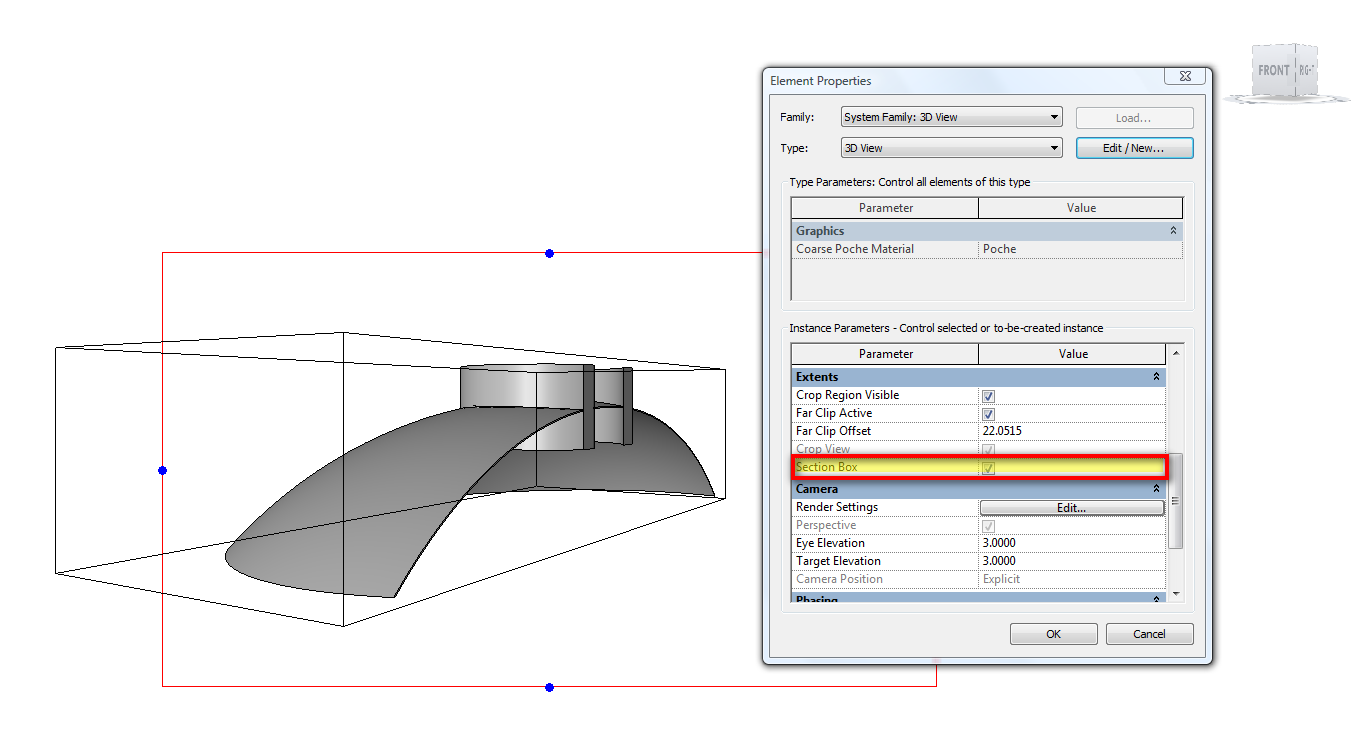Toggle the Crop Region Visible checkbox
1351x754 pixels.
pyautogui.click(x=988, y=396)
